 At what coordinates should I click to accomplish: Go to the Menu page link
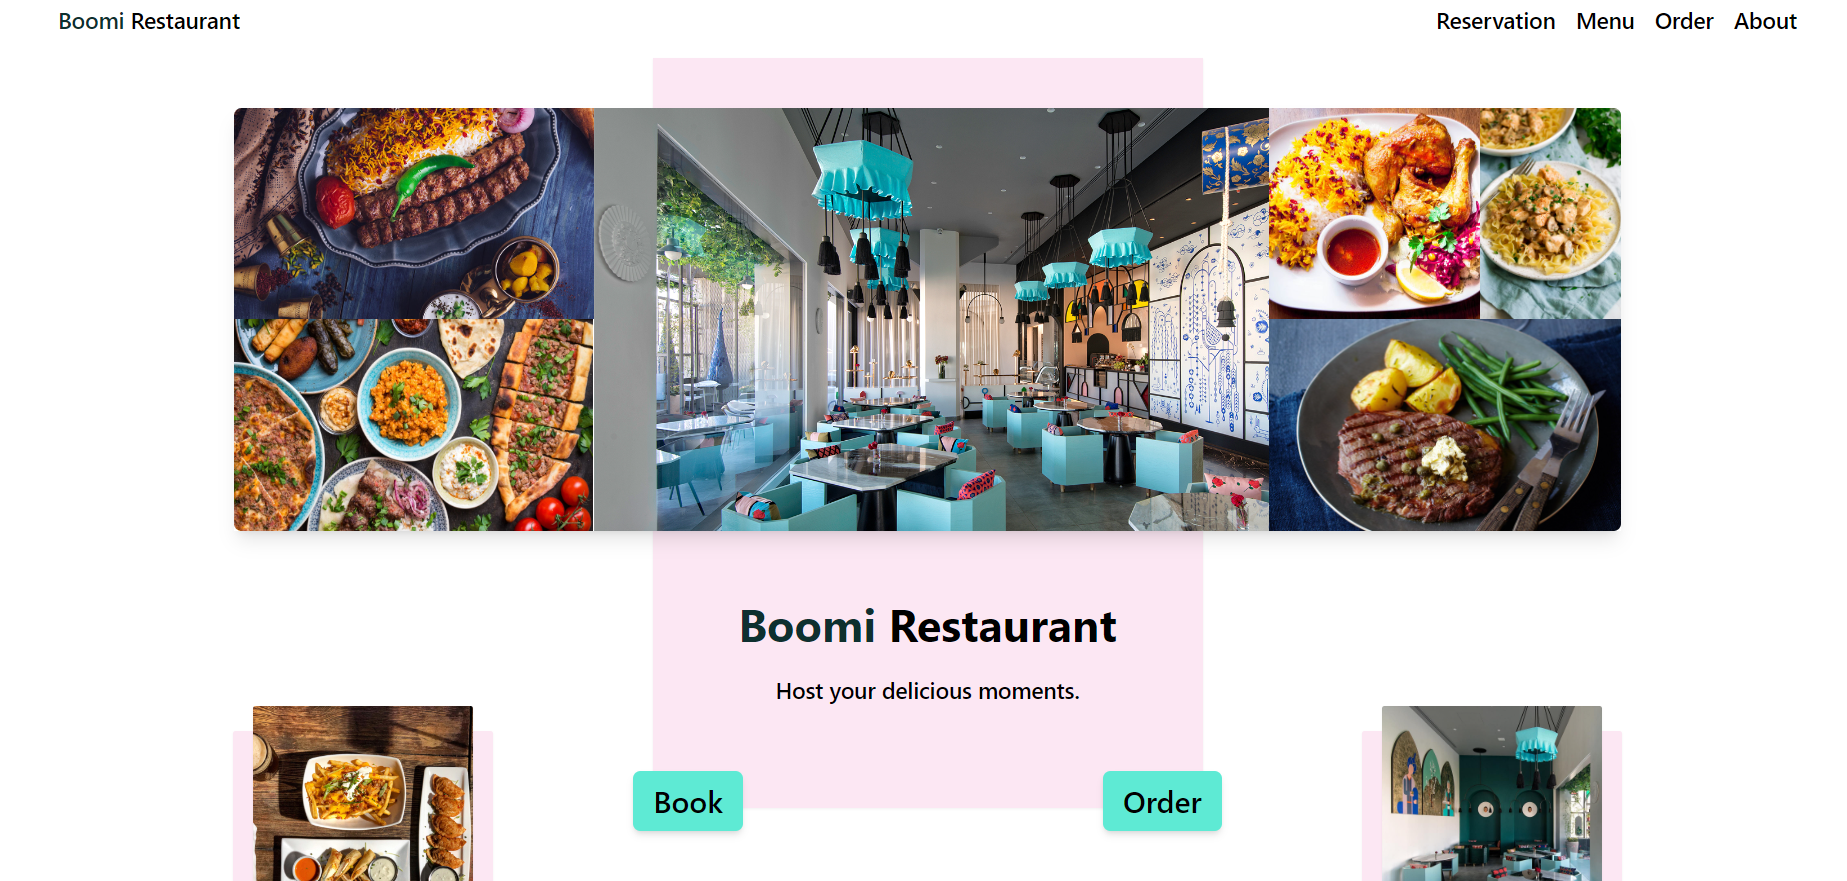click(1605, 21)
